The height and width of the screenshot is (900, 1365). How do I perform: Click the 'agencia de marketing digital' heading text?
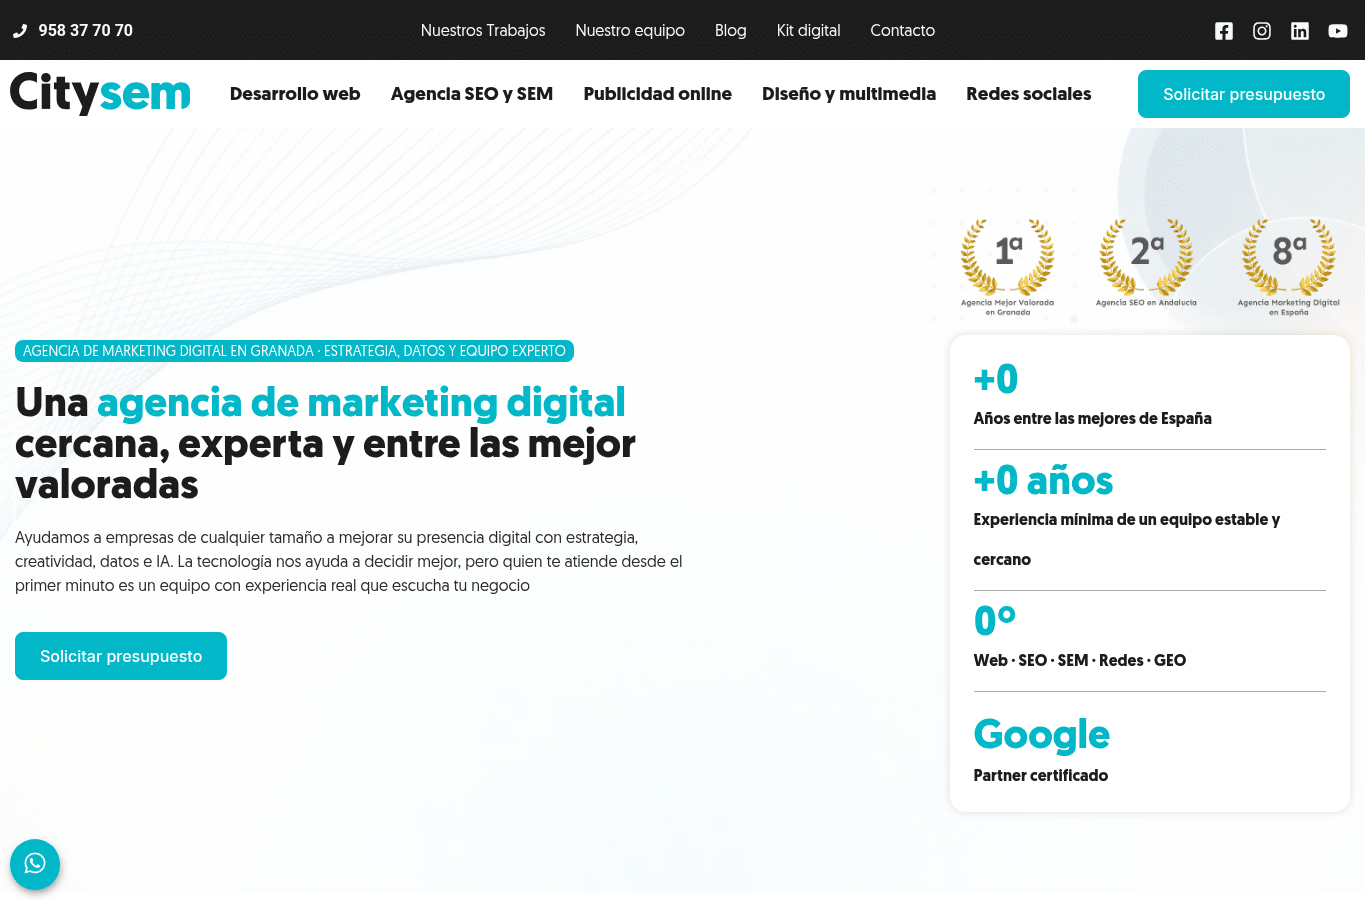(361, 402)
